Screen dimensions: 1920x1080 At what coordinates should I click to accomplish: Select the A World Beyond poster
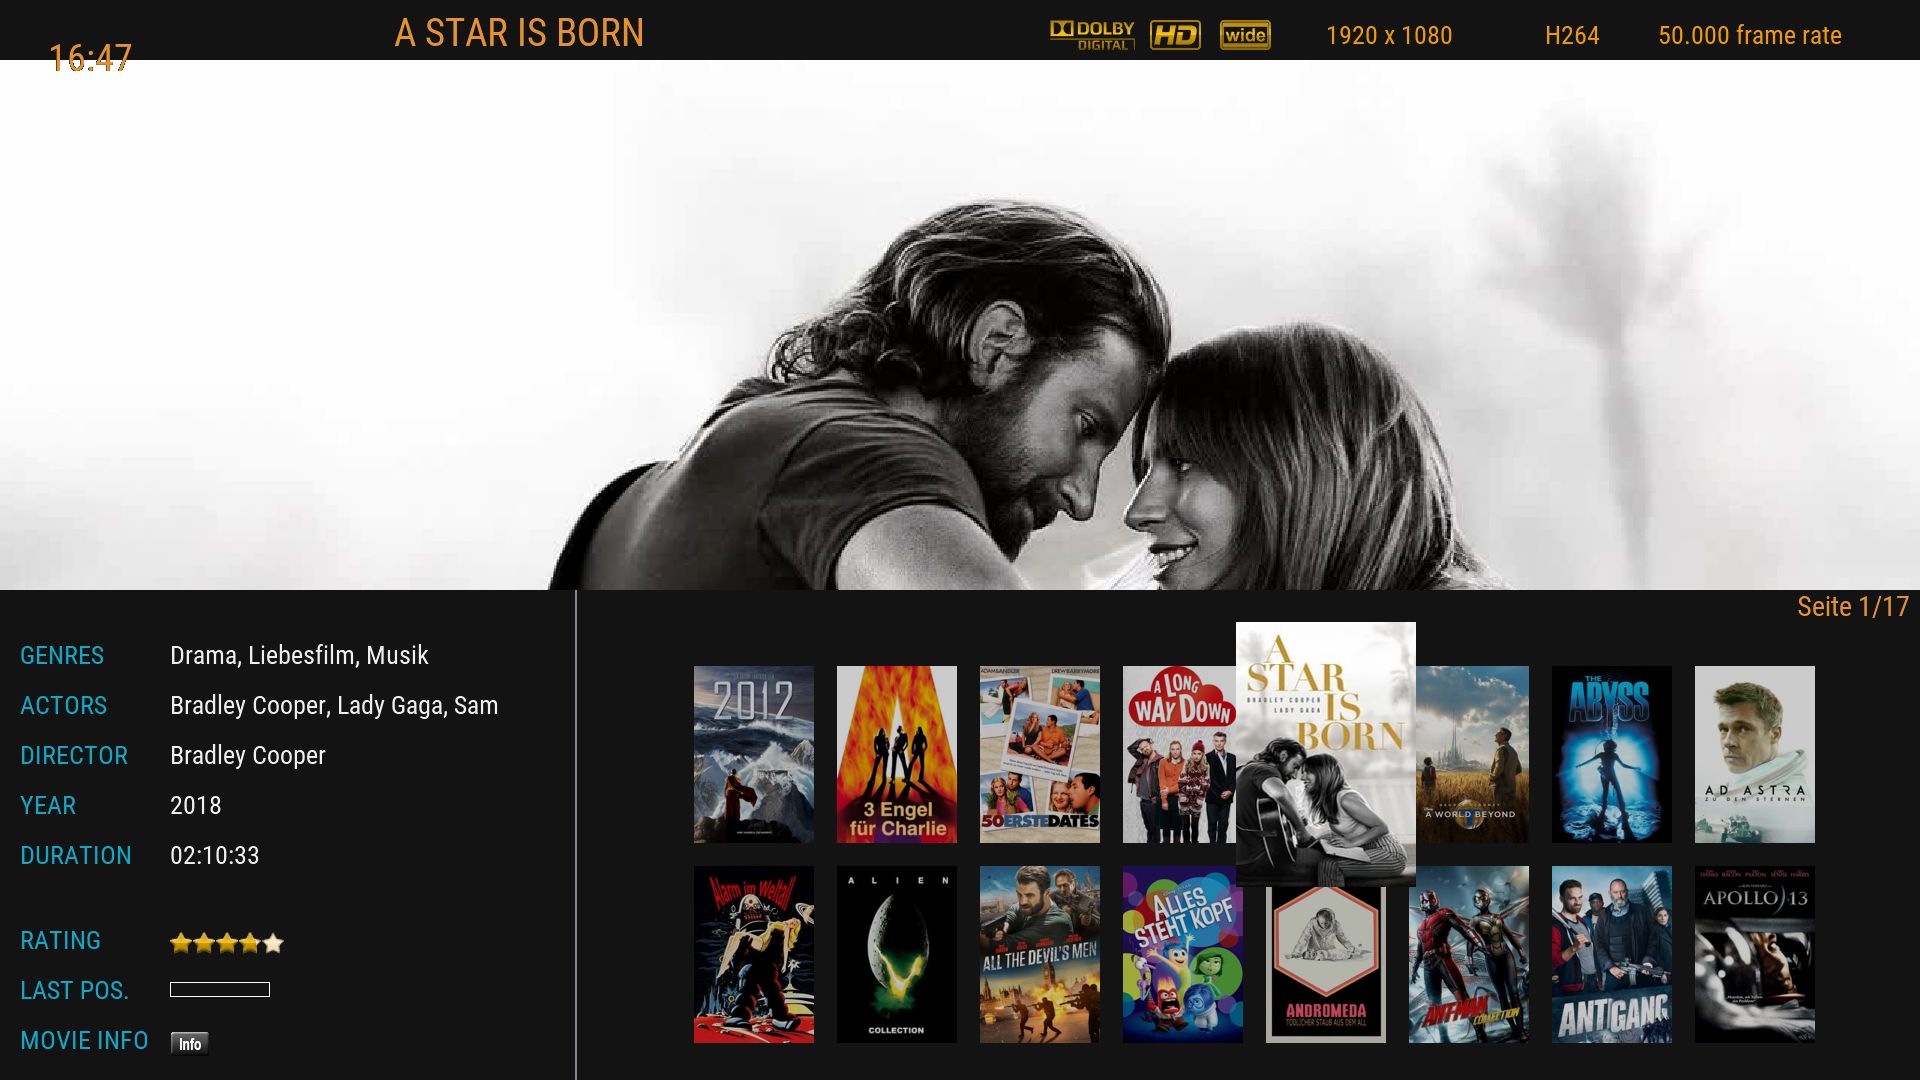[1473, 754]
